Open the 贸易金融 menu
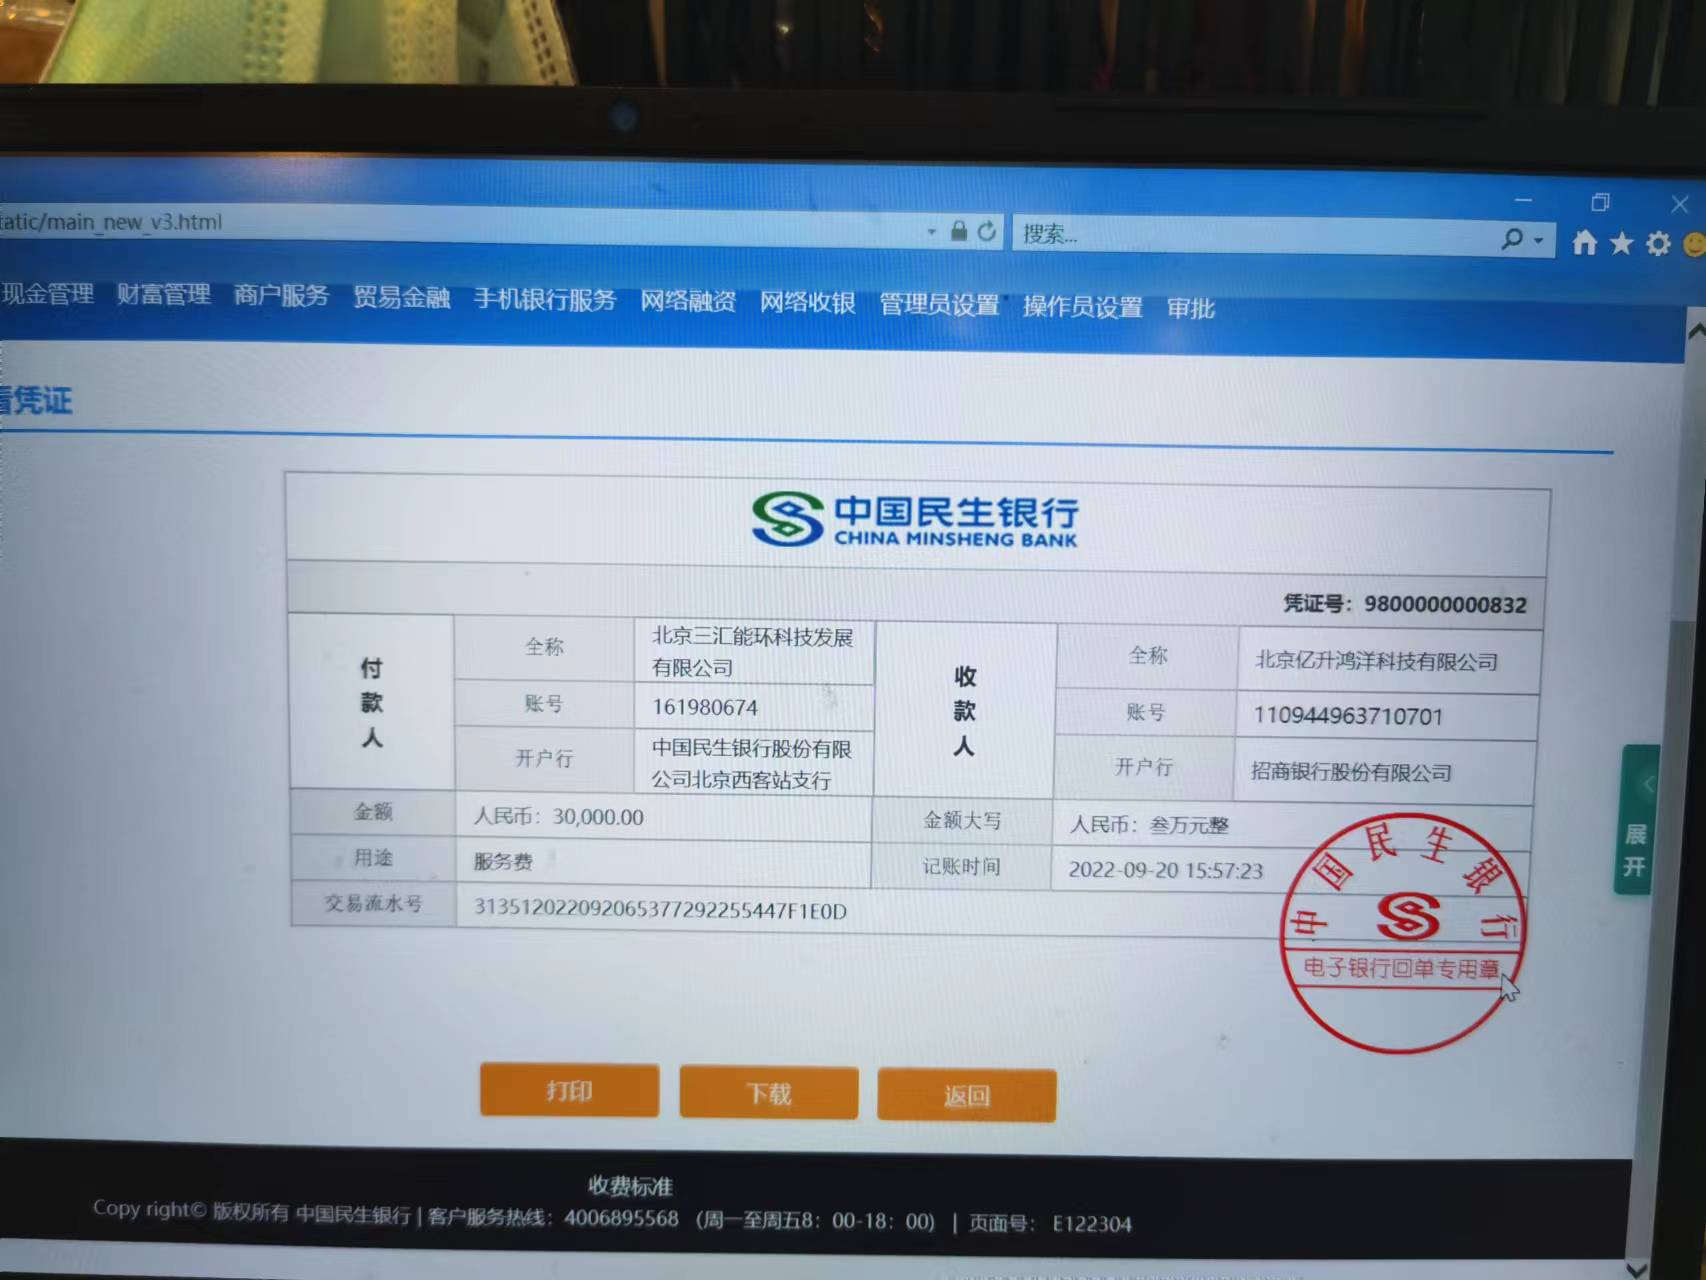The width and height of the screenshot is (1706, 1280). point(401,297)
